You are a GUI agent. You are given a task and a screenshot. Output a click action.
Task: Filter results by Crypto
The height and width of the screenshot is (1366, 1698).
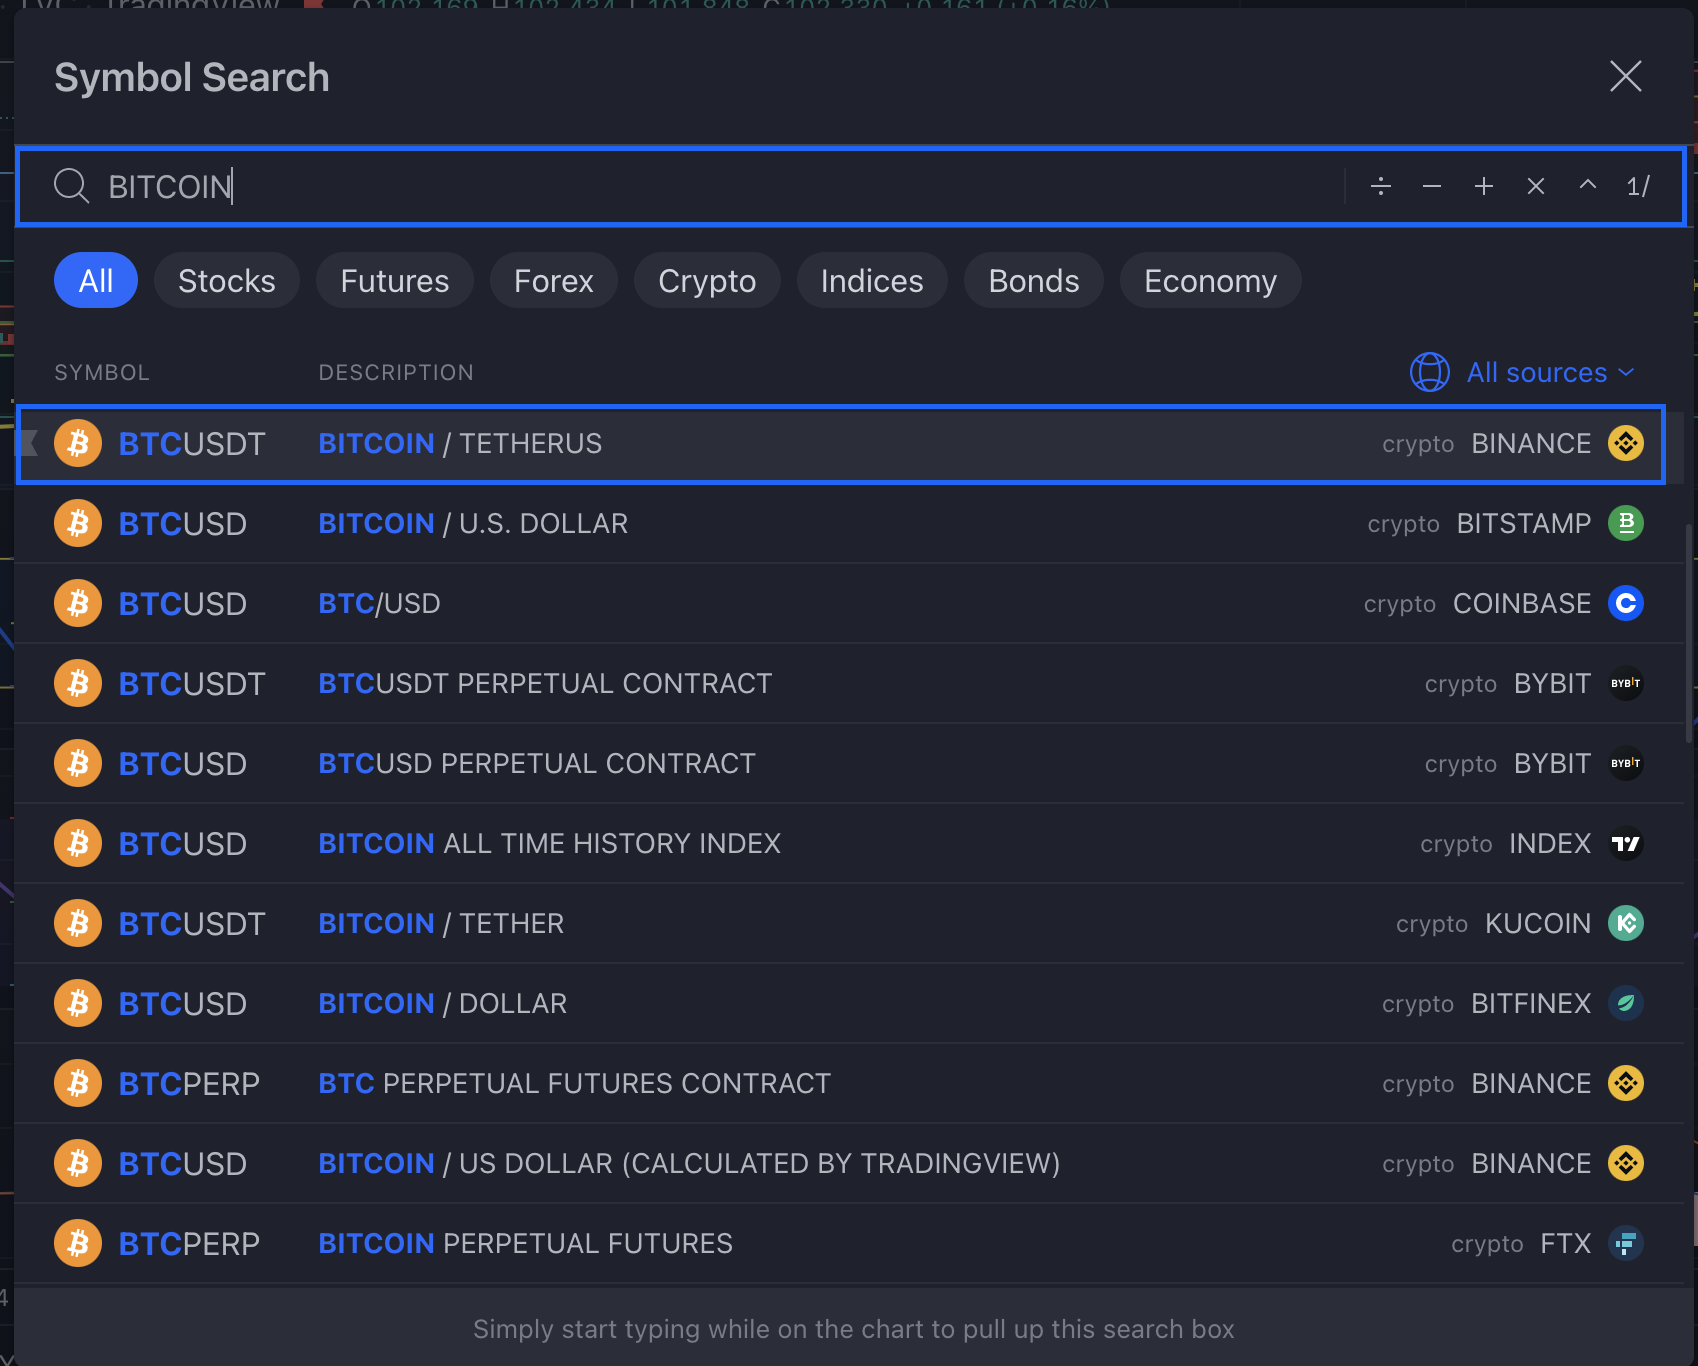pos(707,281)
